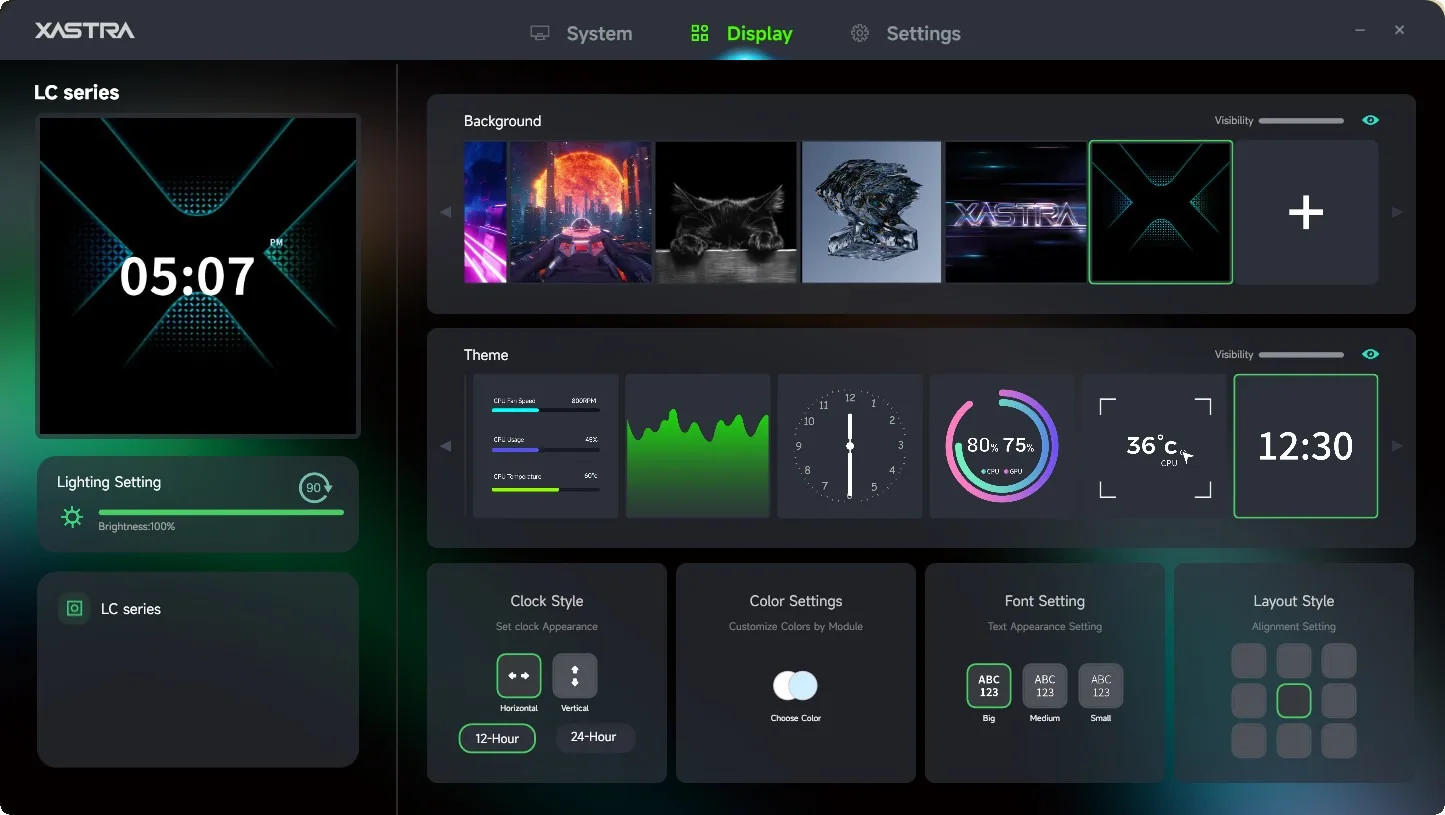The width and height of the screenshot is (1445, 815).
Task: Select the Vertical clock style icon
Action: point(575,676)
